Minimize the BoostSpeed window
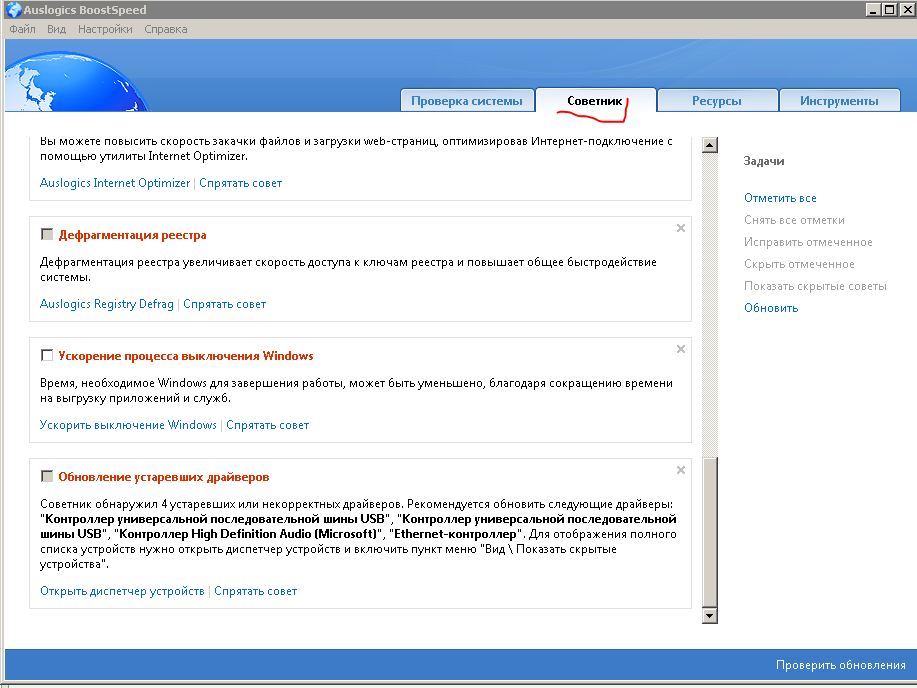This screenshot has width=917, height=688. 874,9
